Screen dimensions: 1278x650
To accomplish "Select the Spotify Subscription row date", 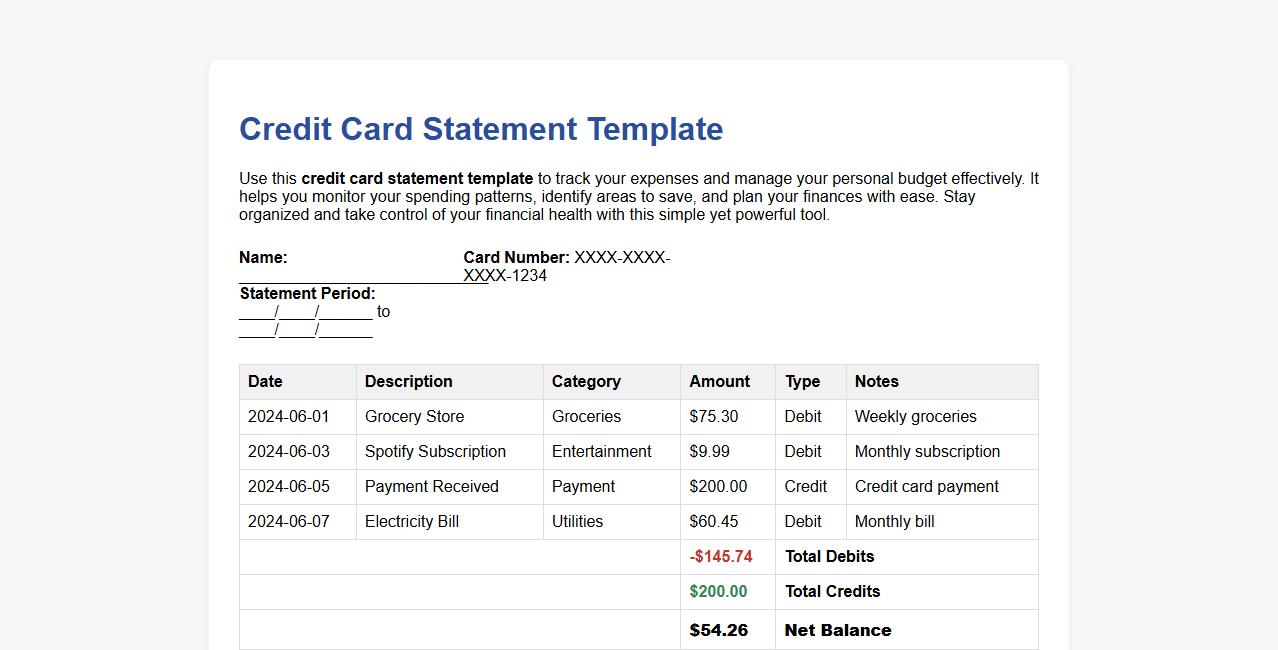I will coord(289,451).
